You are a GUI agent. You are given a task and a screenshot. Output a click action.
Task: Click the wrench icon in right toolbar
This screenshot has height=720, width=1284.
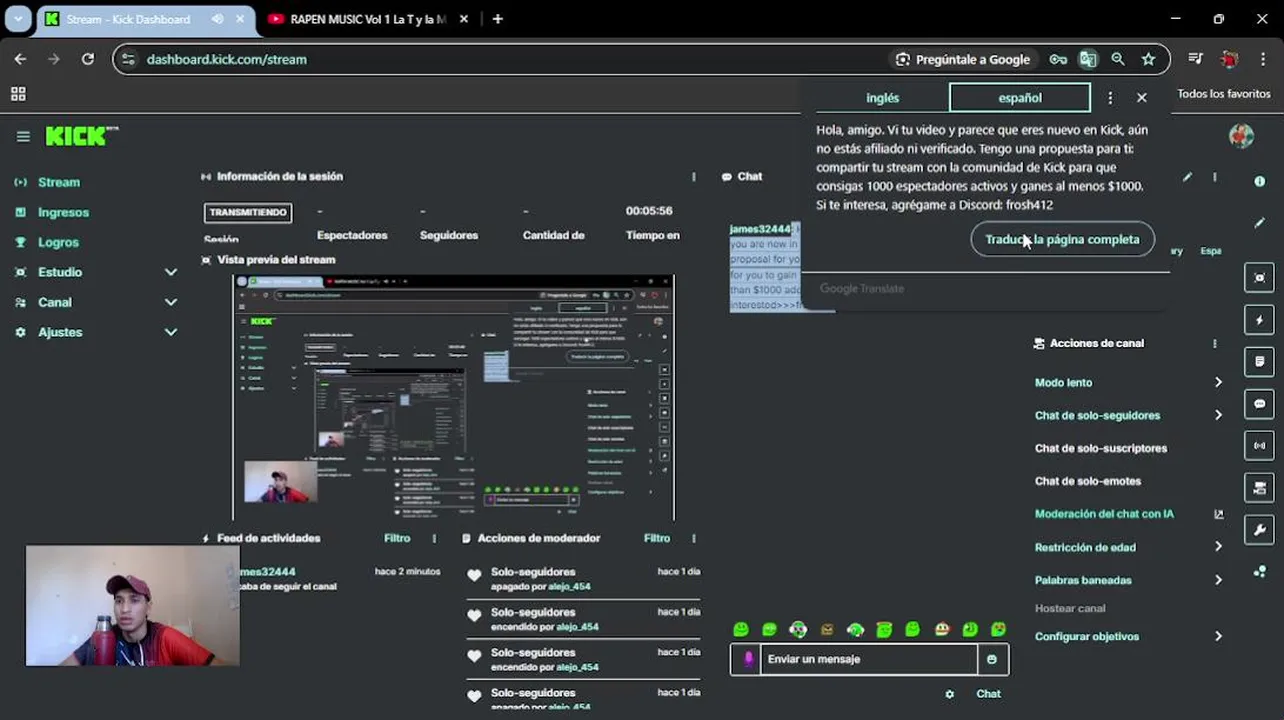(1259, 530)
